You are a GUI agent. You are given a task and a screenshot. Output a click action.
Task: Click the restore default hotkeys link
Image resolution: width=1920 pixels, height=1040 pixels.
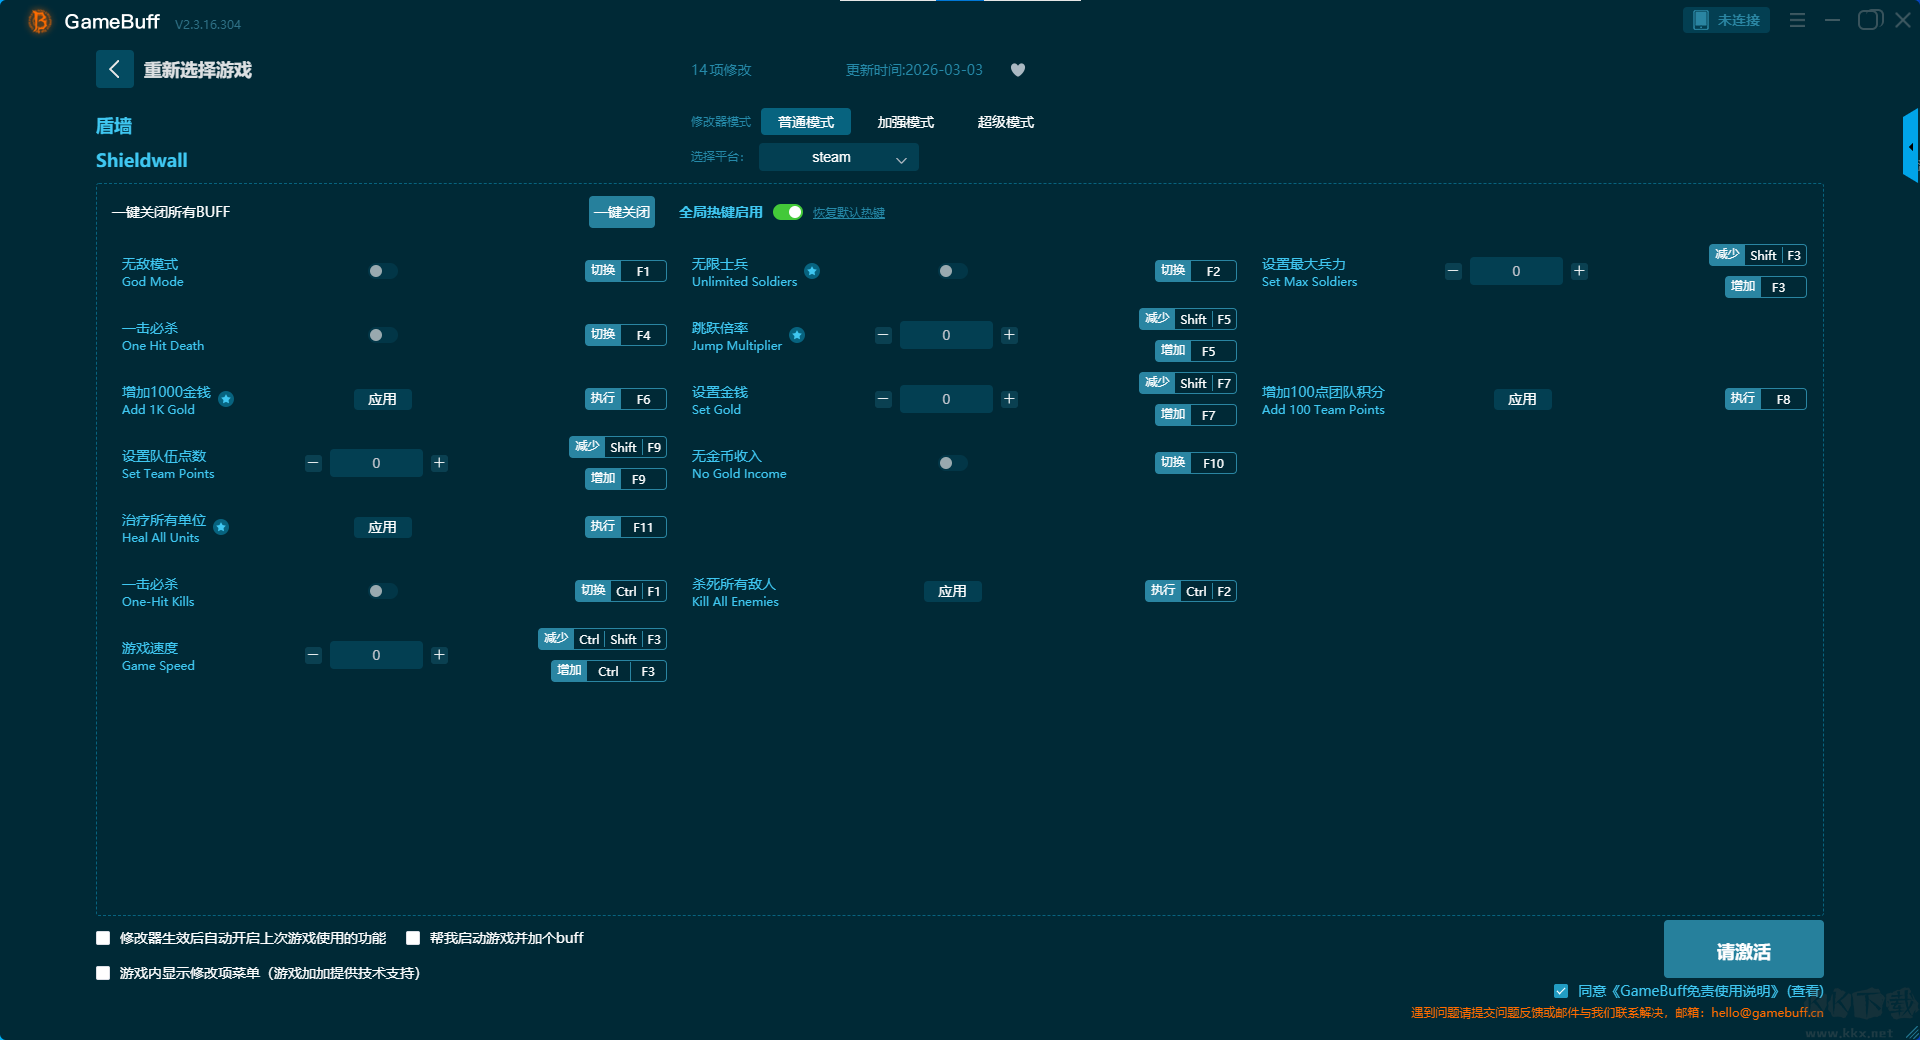coord(848,213)
